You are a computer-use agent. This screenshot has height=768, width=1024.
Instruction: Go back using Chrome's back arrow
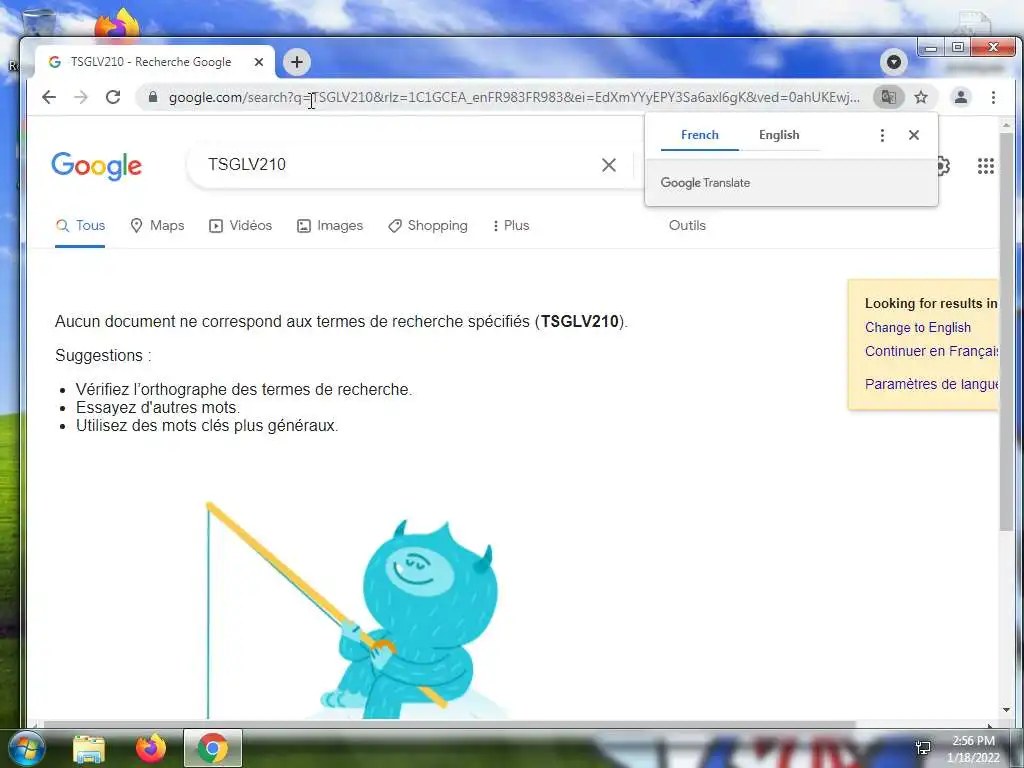tap(49, 97)
